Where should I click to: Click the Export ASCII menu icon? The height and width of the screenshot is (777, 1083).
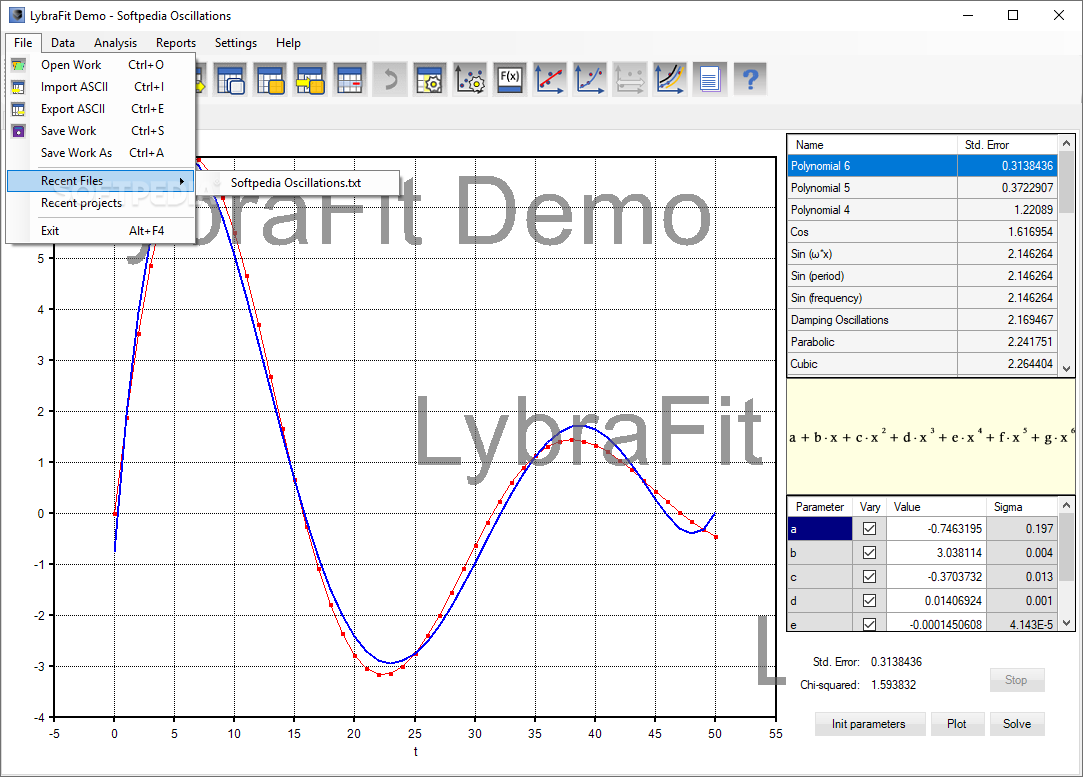19,109
